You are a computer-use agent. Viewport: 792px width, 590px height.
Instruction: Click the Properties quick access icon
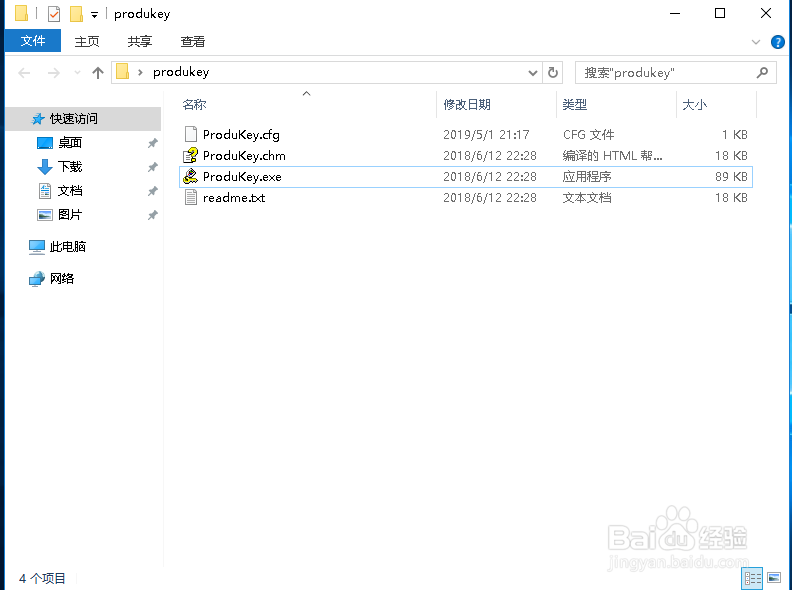(x=54, y=14)
